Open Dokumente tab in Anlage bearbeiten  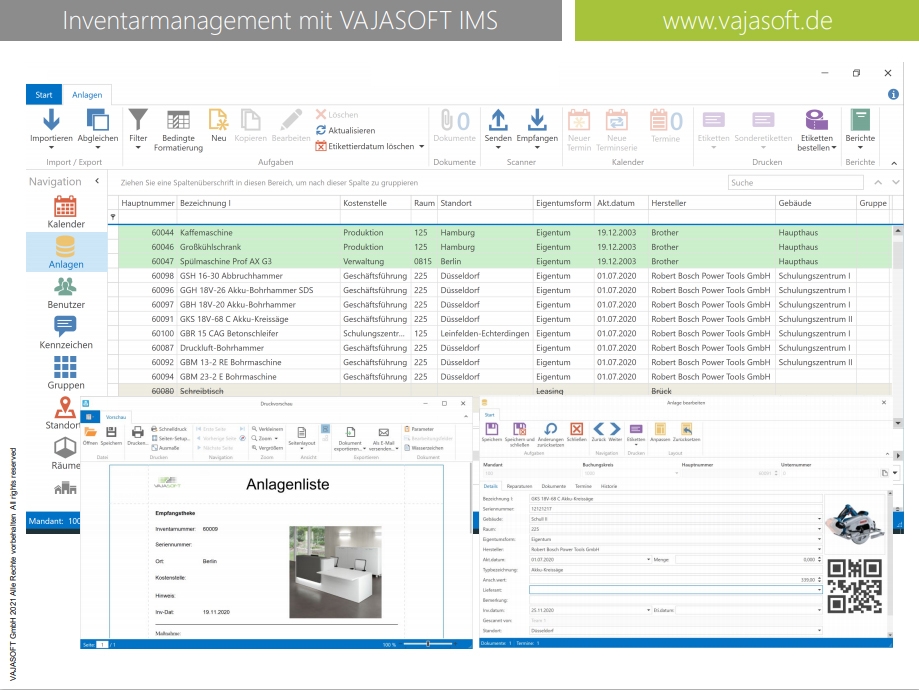(x=554, y=486)
